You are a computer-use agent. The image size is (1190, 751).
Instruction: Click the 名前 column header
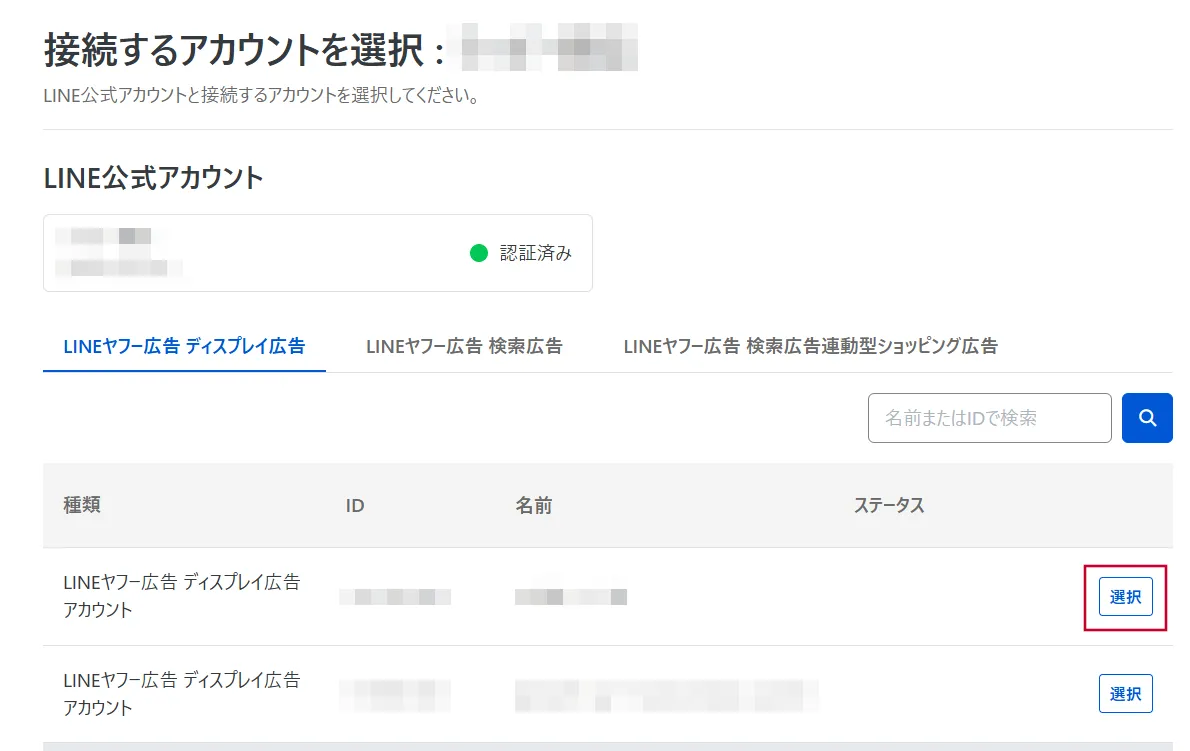point(533,506)
